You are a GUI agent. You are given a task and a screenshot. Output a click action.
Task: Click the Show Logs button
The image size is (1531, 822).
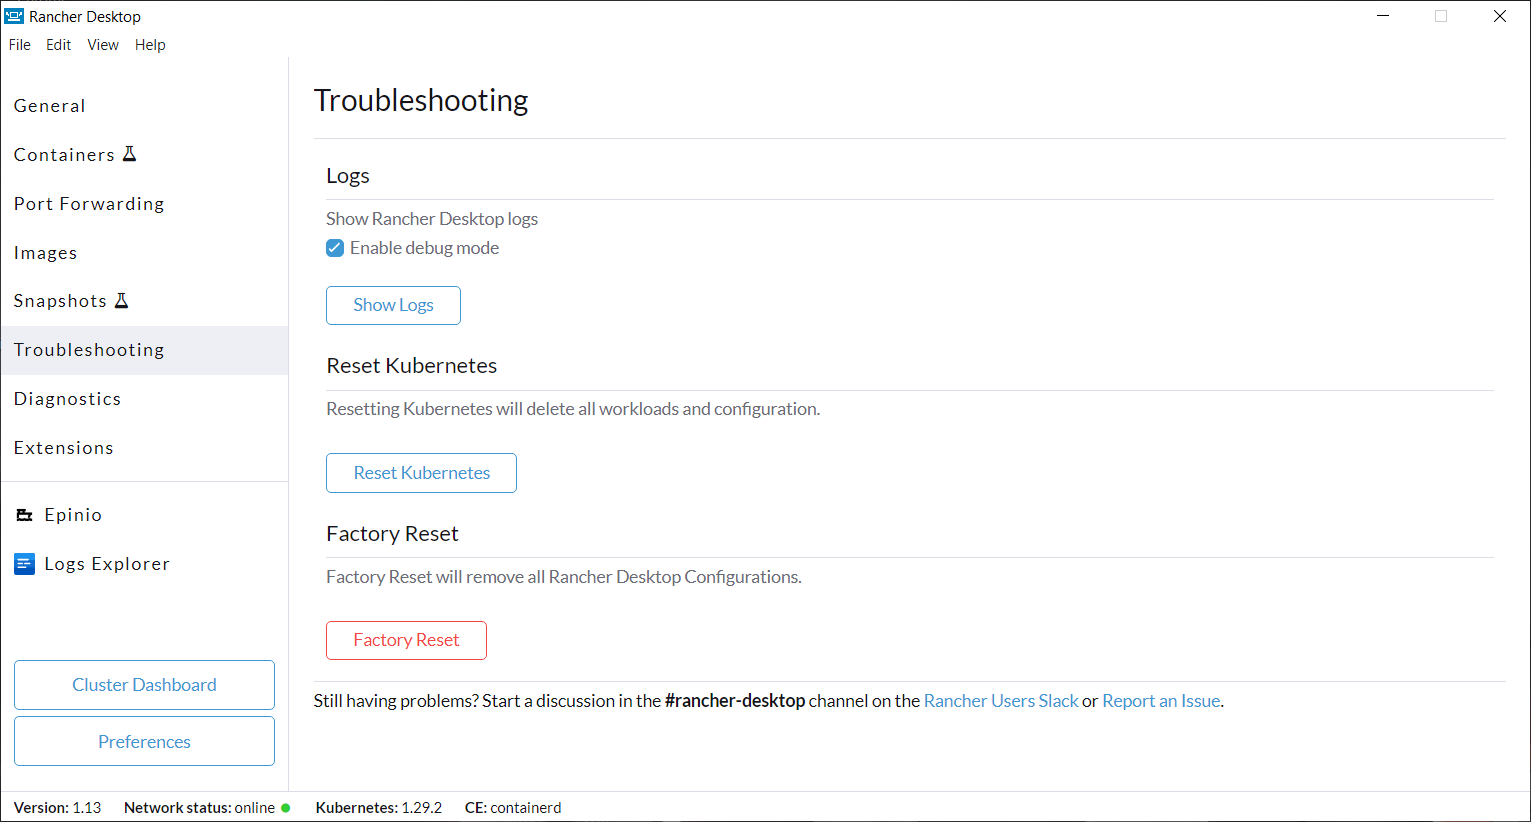tap(393, 305)
